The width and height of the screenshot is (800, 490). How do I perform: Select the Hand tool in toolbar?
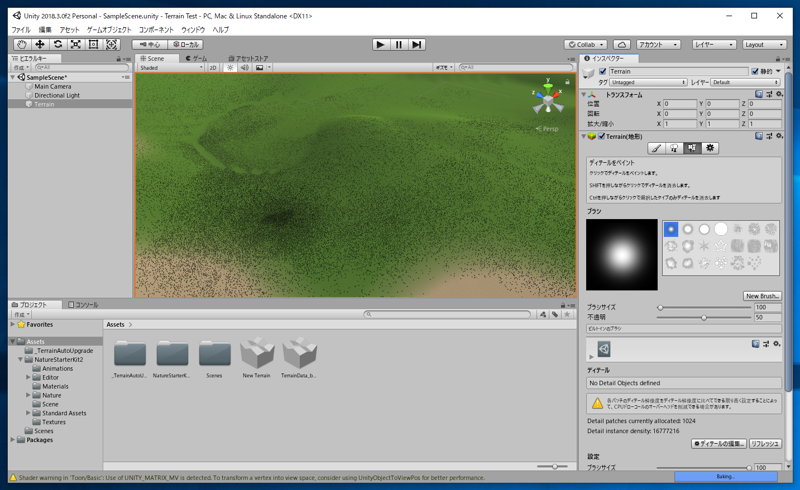pyautogui.click(x=22, y=44)
